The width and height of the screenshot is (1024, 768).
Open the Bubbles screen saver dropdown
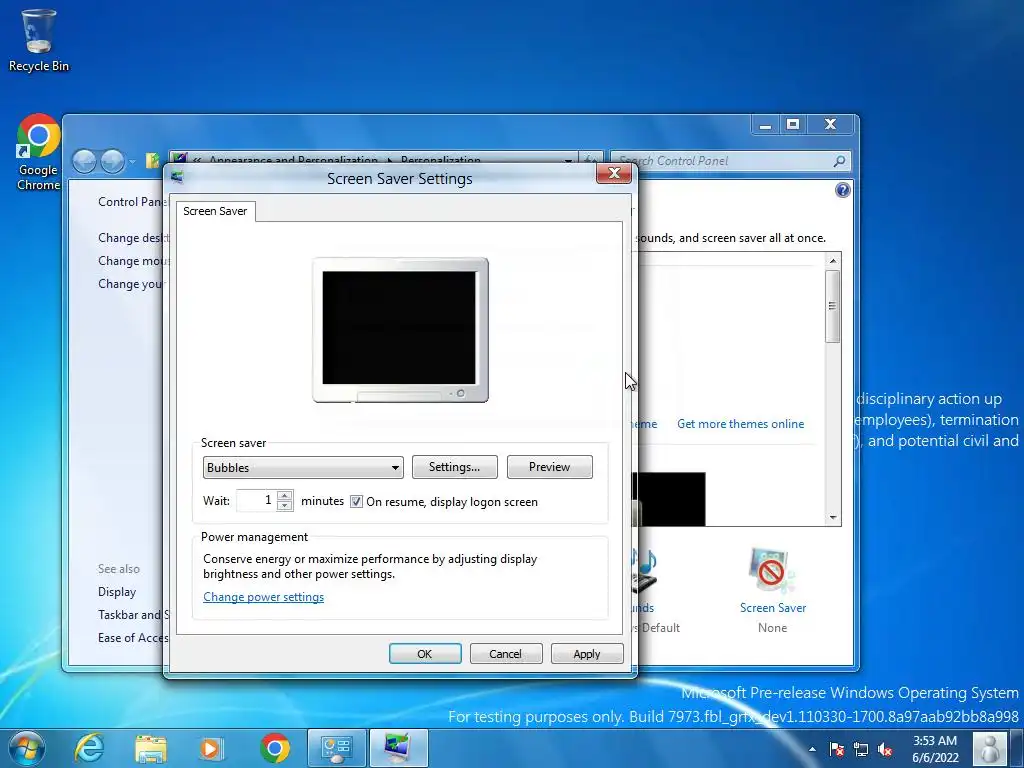click(303, 468)
